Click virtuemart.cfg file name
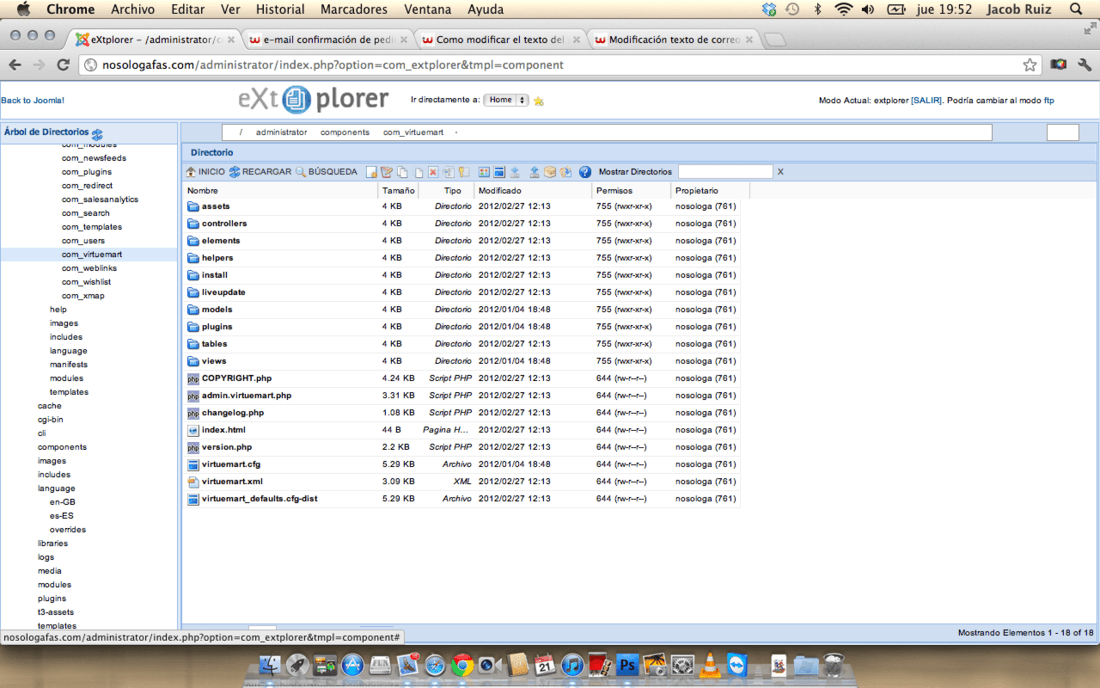The width and height of the screenshot is (1100, 688). click(x=231, y=464)
